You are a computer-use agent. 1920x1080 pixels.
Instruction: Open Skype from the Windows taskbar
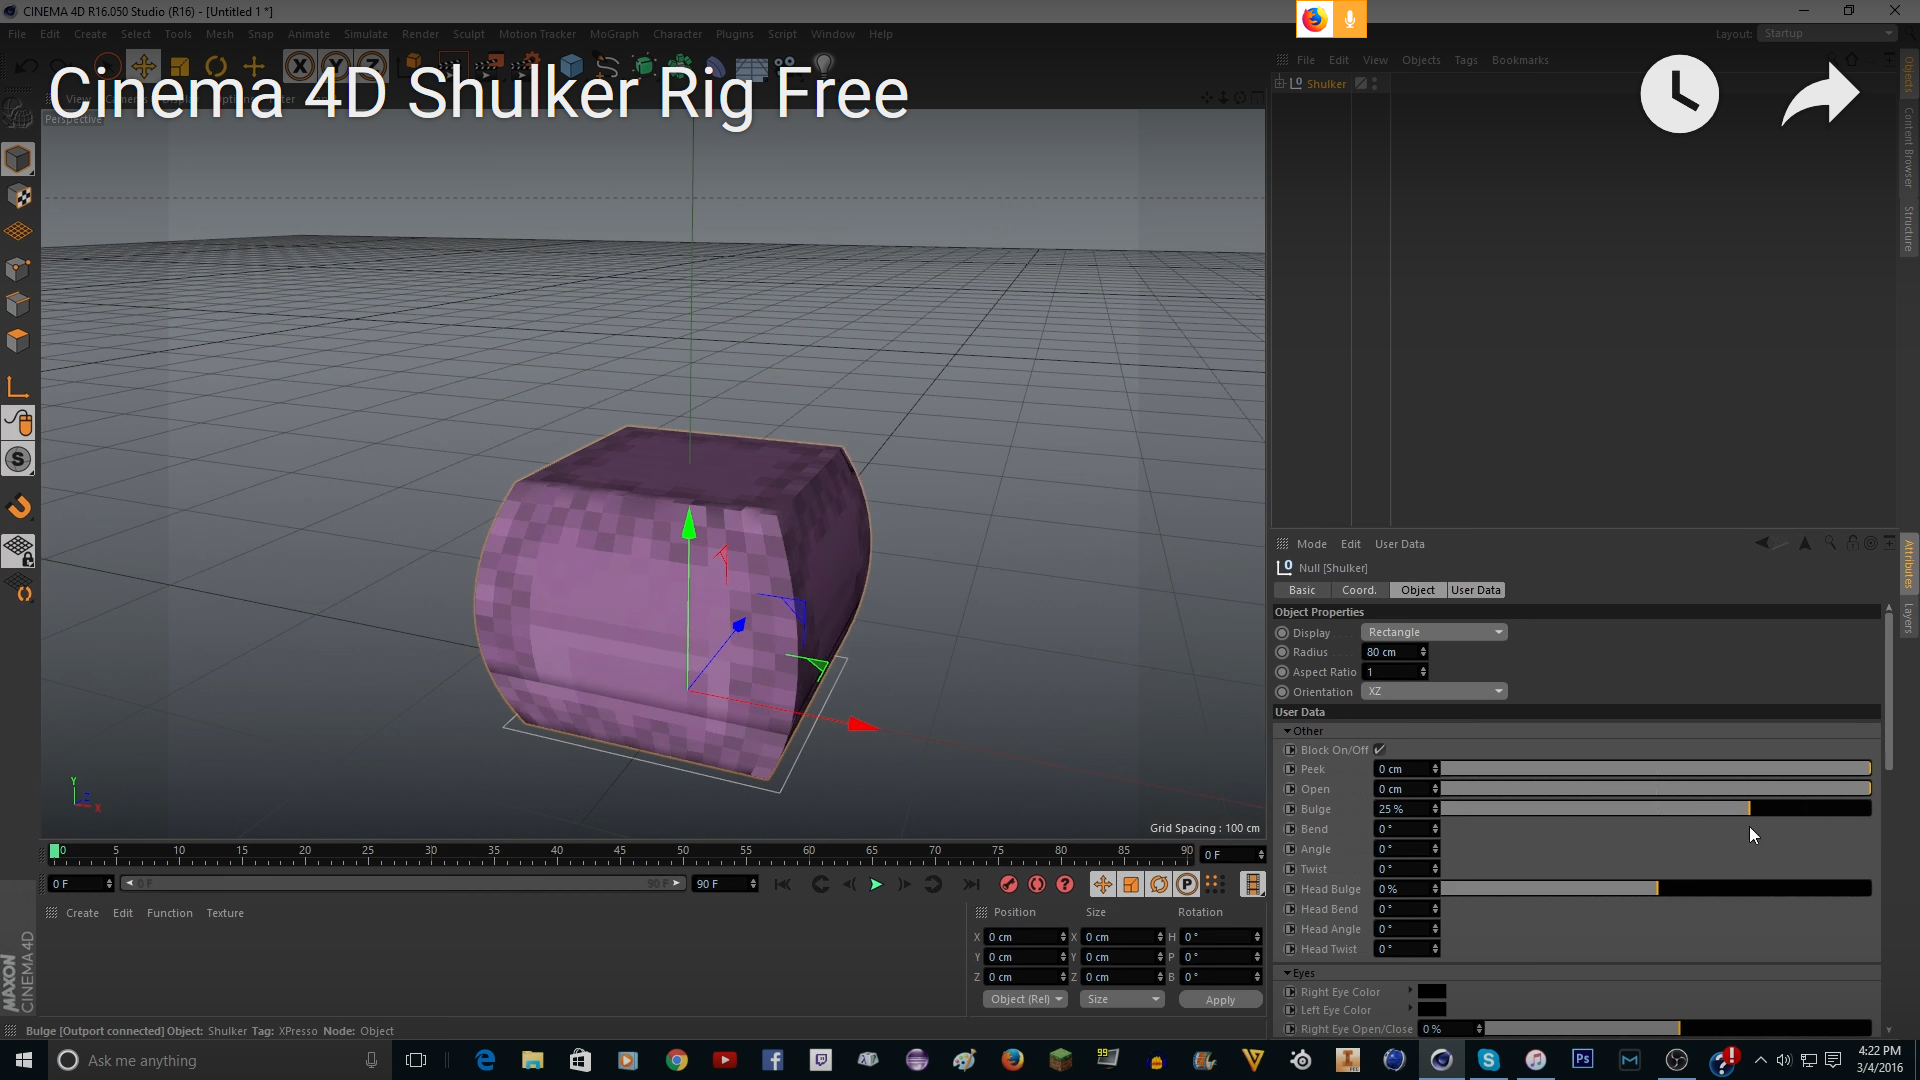(1488, 1060)
